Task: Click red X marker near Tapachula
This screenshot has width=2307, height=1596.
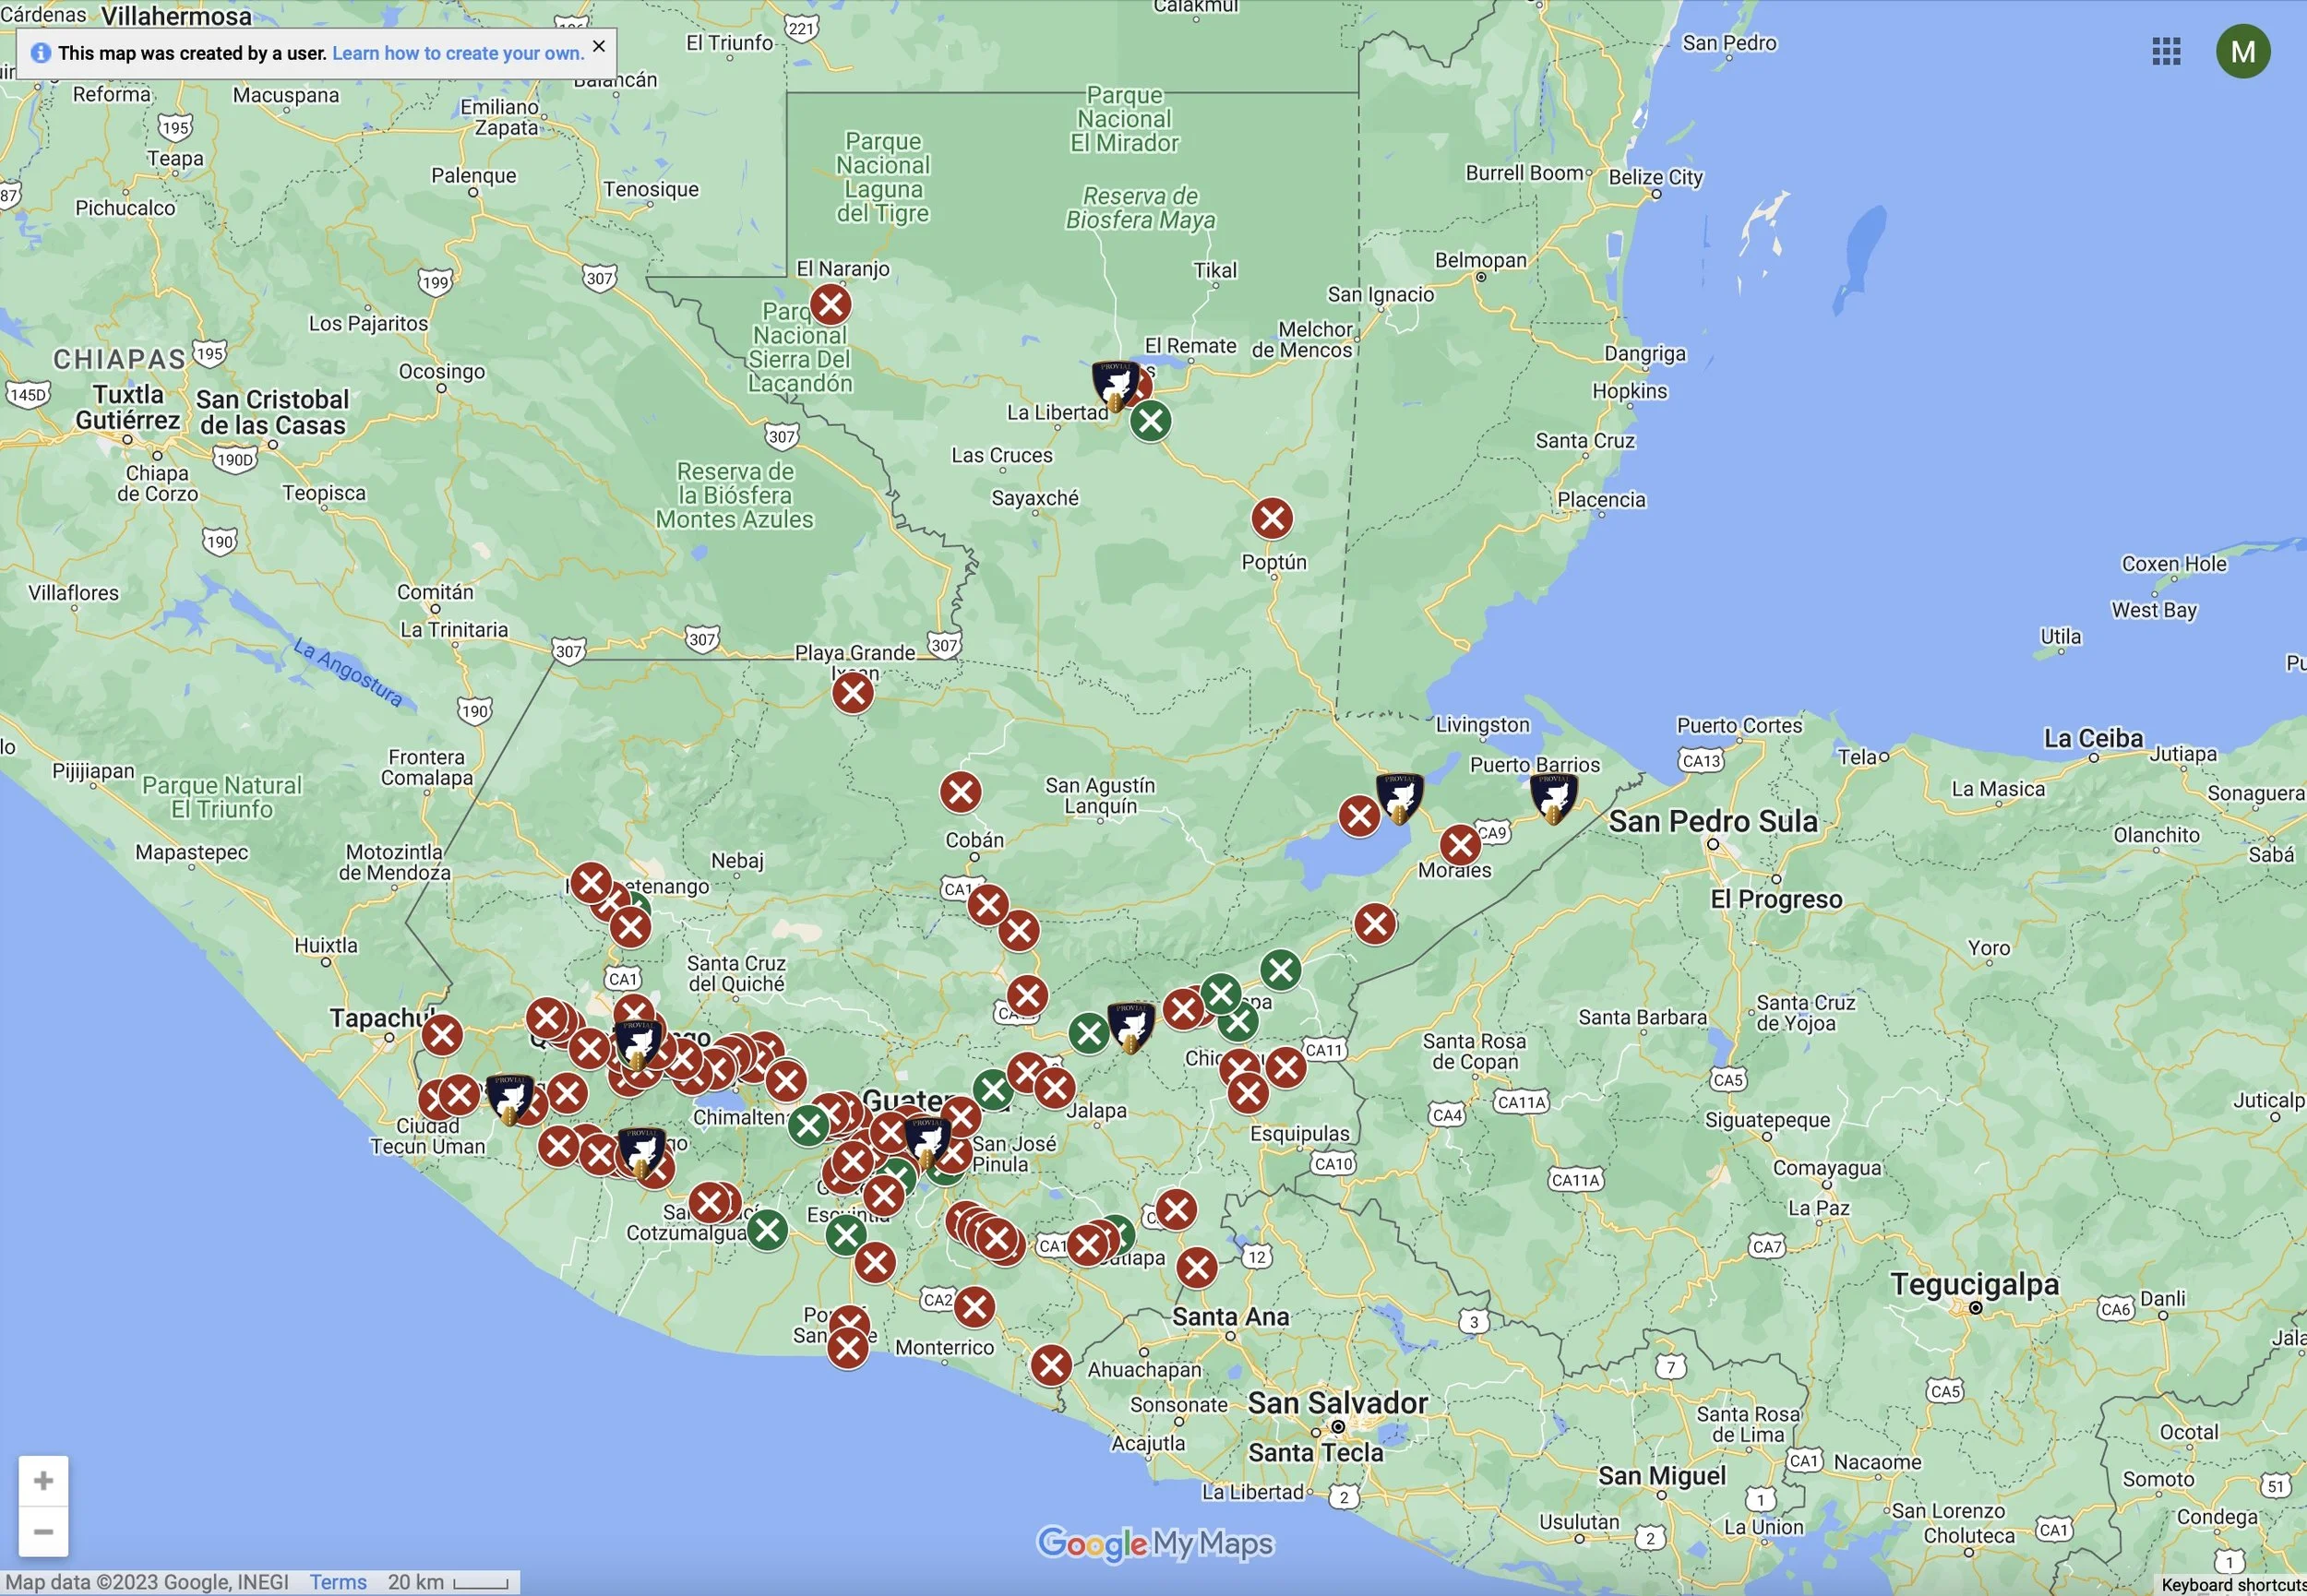Action: (441, 1035)
